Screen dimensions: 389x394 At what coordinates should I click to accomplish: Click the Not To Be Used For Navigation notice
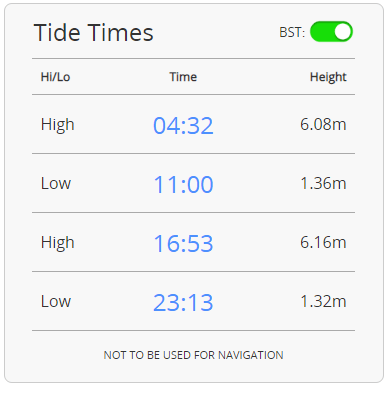(194, 355)
